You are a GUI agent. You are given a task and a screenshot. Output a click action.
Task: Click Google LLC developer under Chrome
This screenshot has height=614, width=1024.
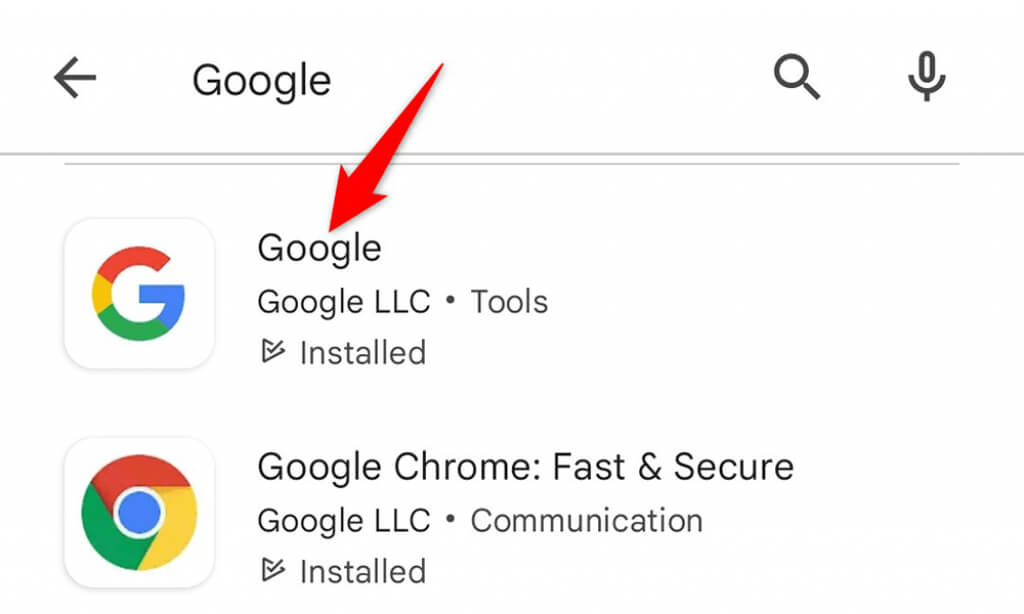[x=343, y=520]
